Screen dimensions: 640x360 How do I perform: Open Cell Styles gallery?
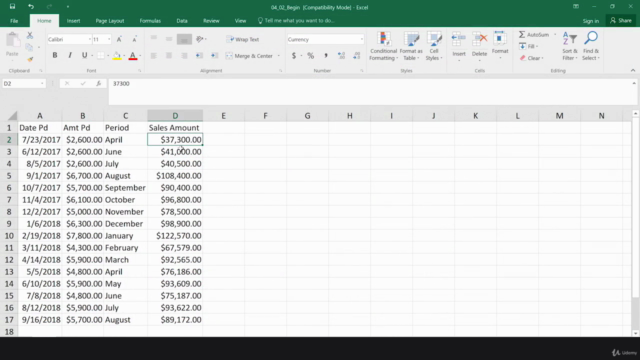pyautogui.click(x=433, y=47)
